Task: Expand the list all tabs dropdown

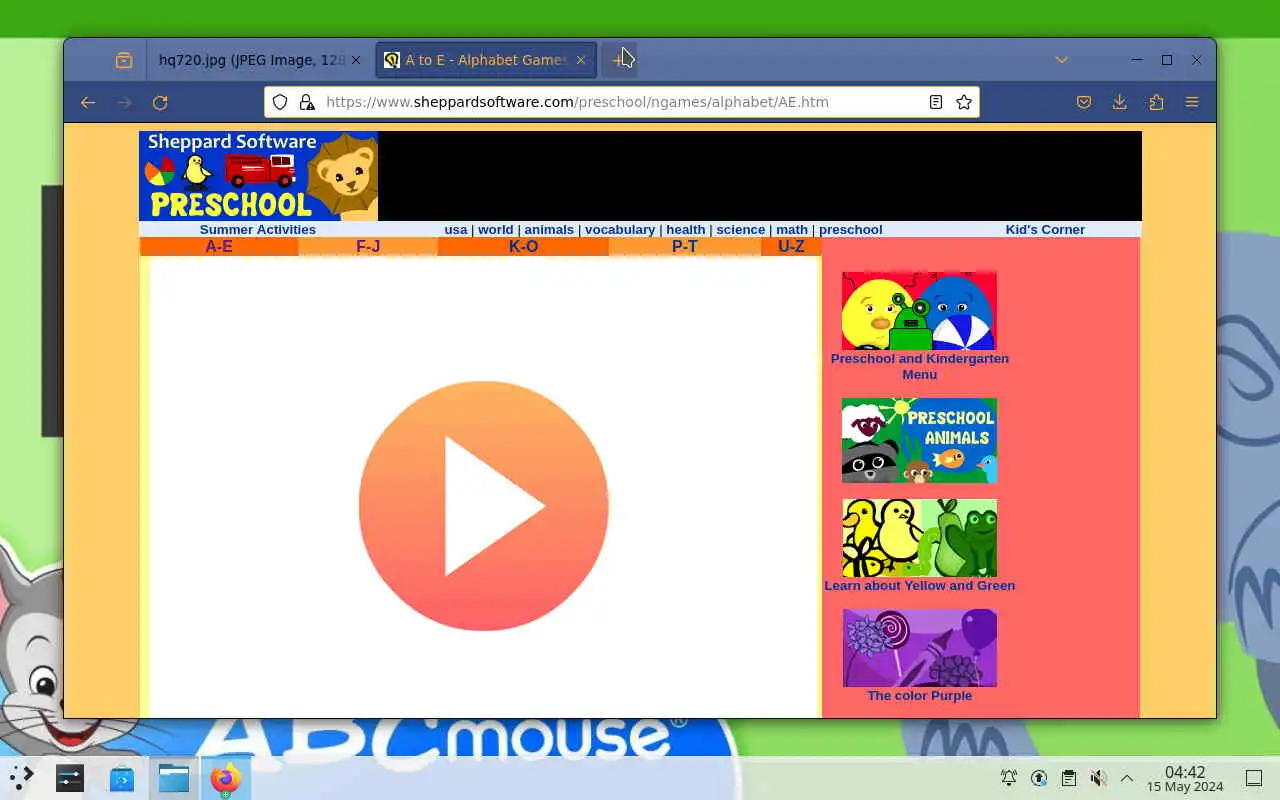Action: click(1062, 60)
